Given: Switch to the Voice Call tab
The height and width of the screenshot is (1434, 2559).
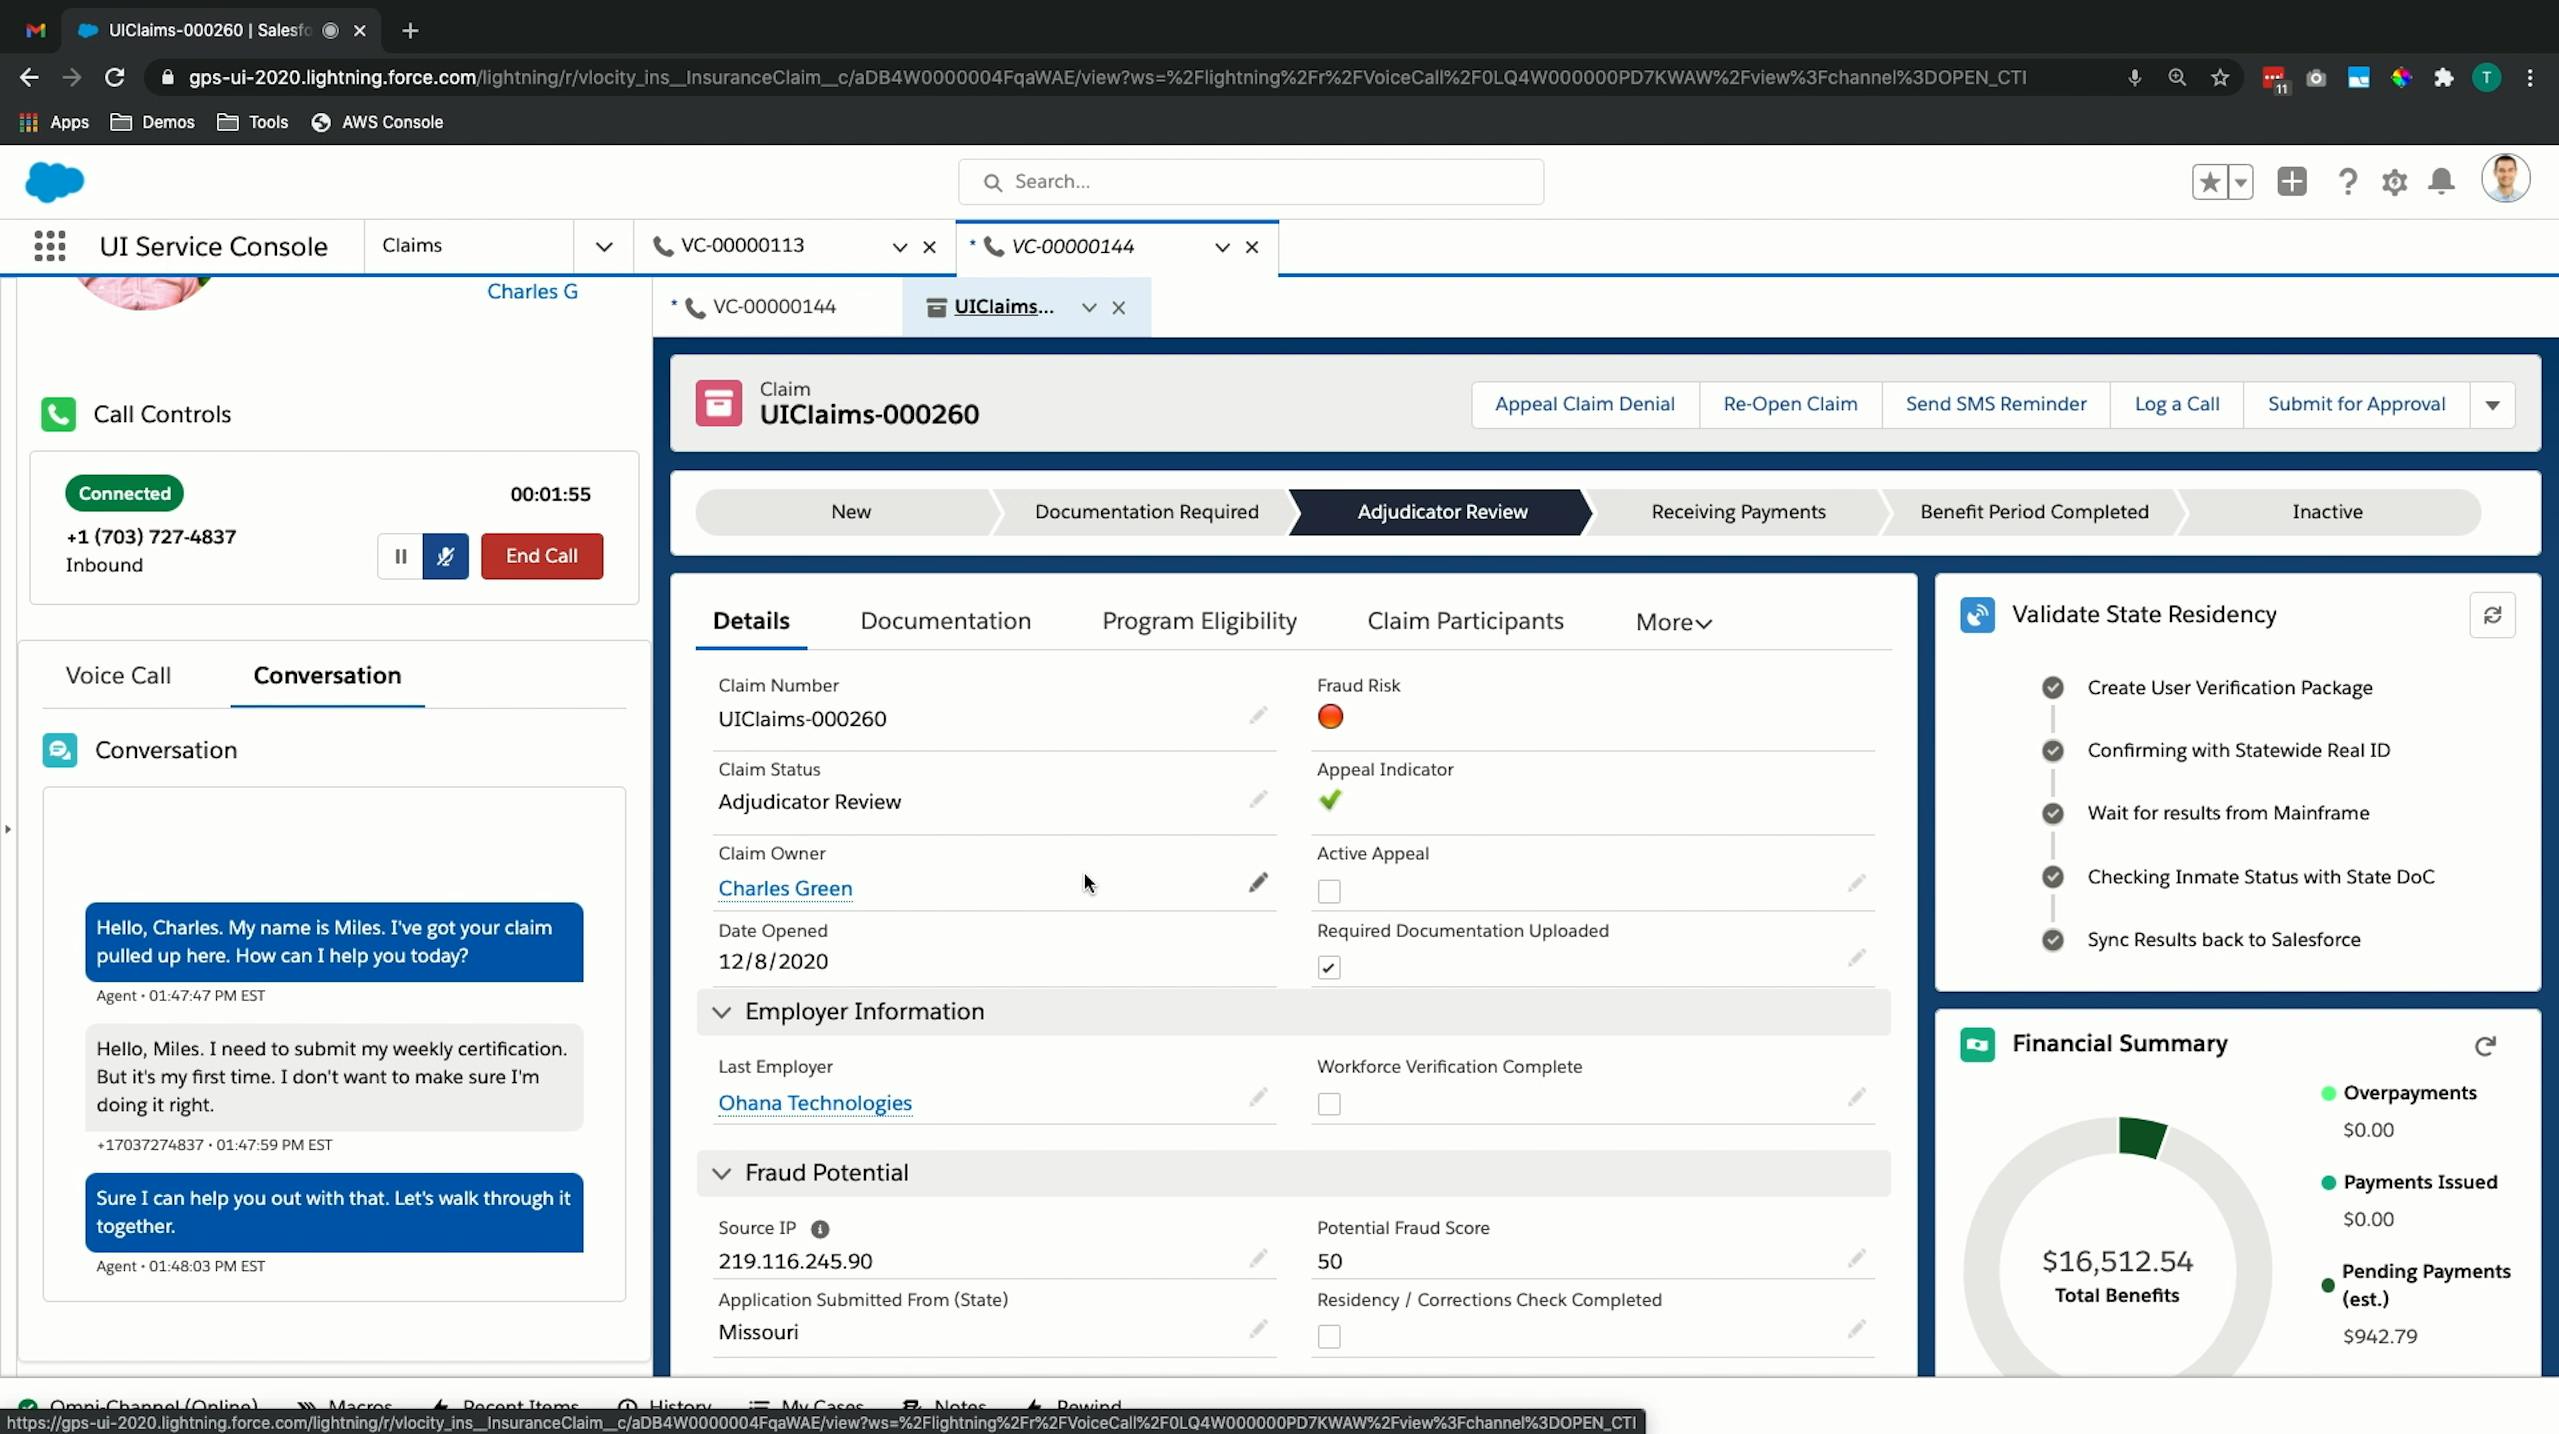Looking at the screenshot, I should click(118, 675).
